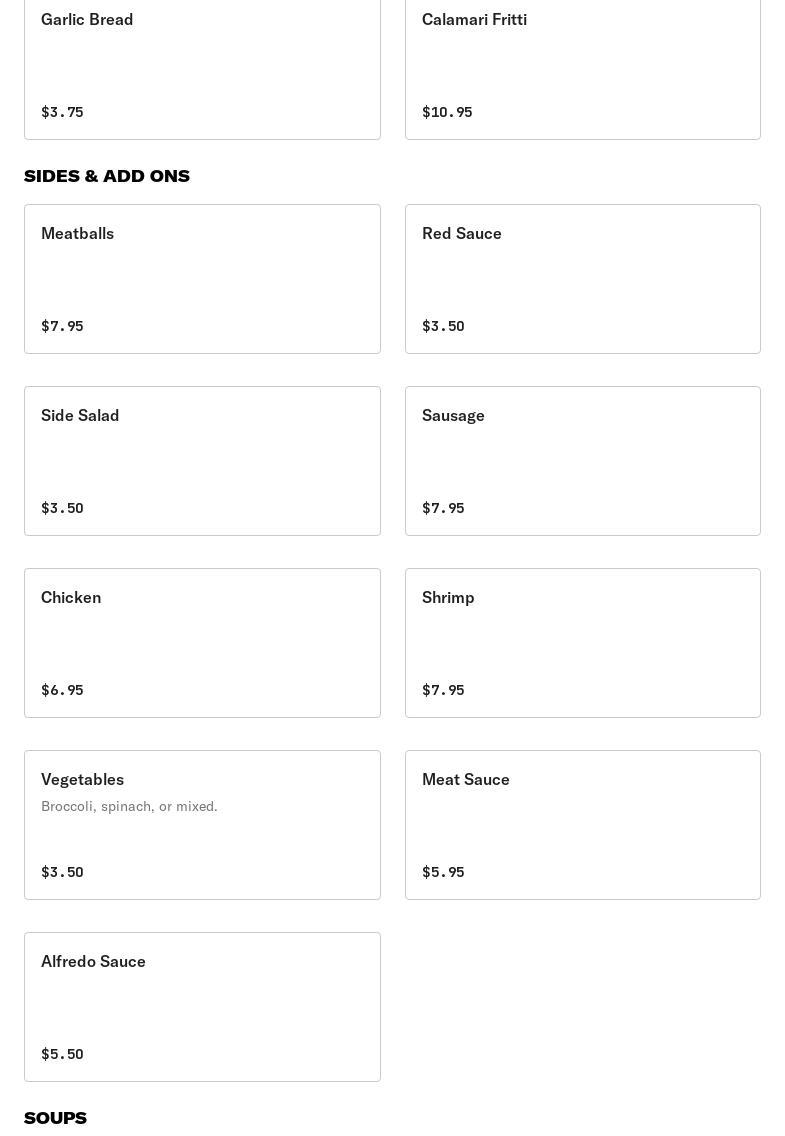Select the Sausage add-on card
This screenshot has height=1136, width=785.
(582, 460)
